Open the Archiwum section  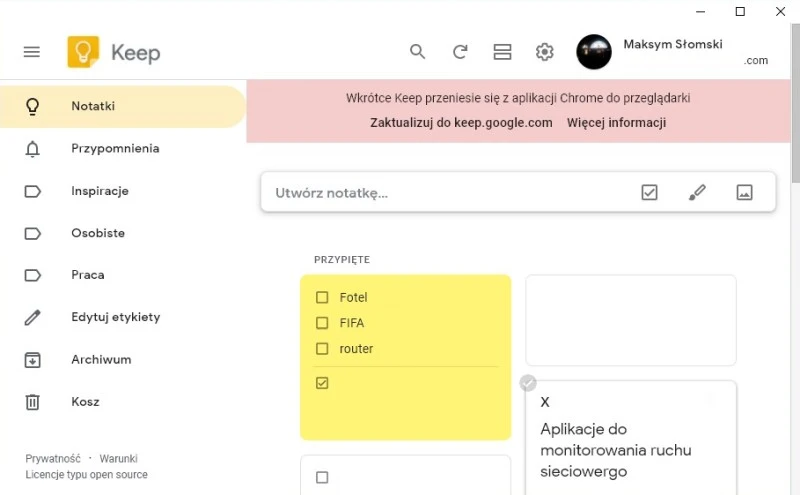pos(122,360)
